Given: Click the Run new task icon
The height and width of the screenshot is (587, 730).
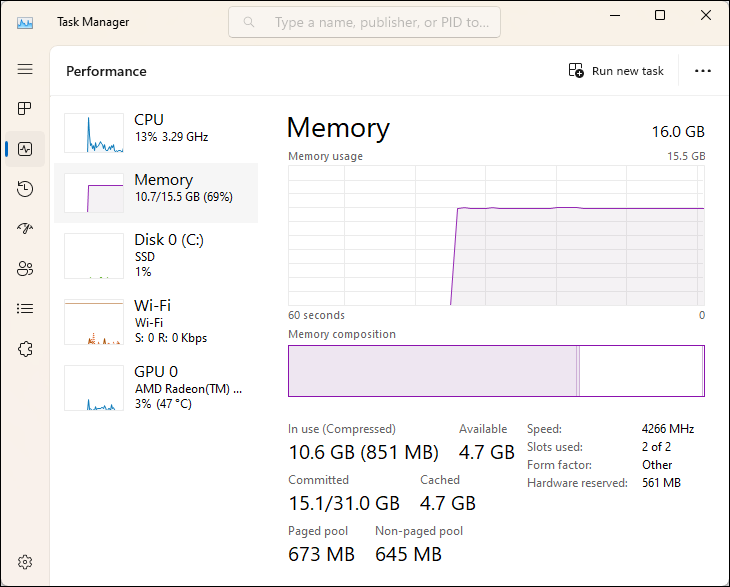Looking at the screenshot, I should 576,70.
